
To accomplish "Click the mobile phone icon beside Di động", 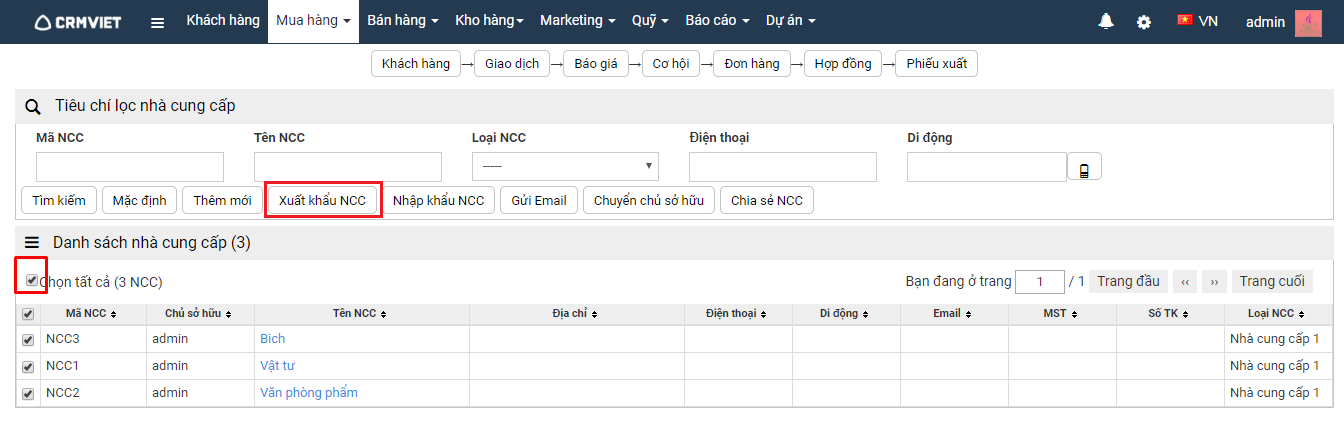I will point(1084,168).
